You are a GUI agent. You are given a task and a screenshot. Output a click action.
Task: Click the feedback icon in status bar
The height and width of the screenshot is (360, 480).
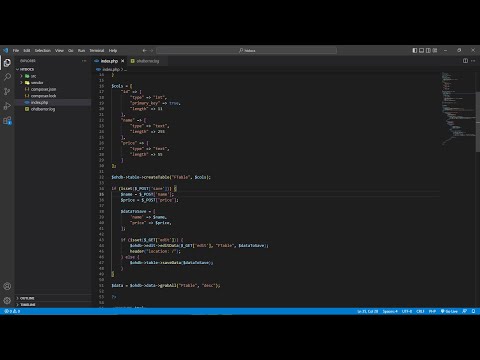464,311
